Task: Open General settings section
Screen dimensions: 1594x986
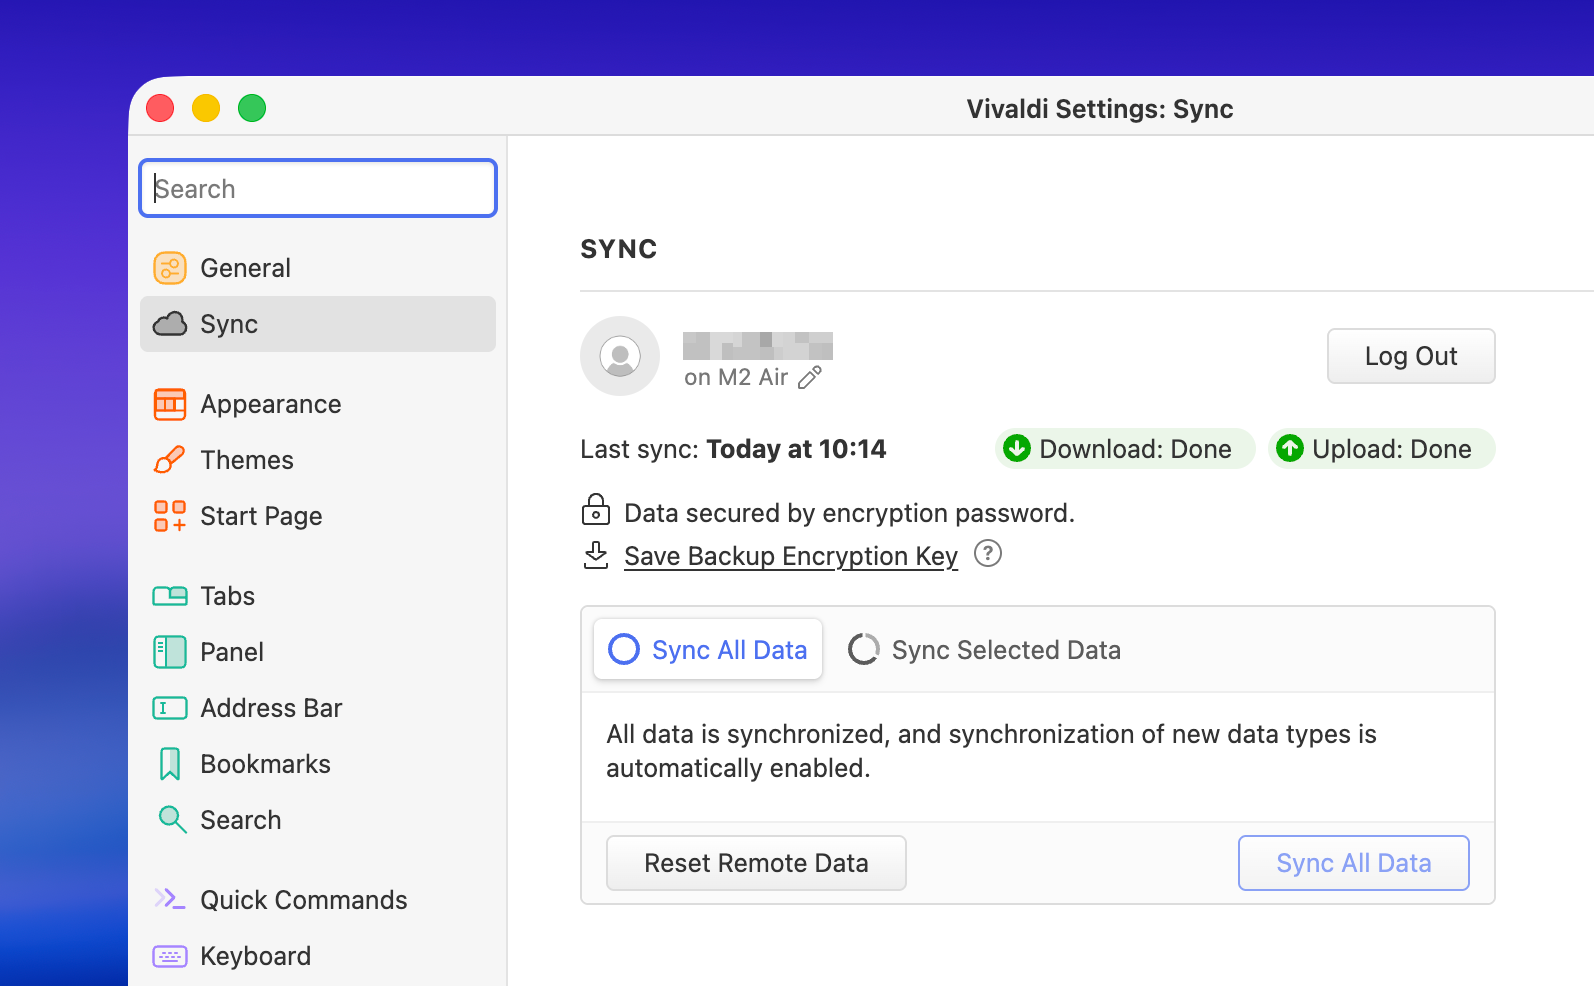Action: pyautogui.click(x=318, y=268)
